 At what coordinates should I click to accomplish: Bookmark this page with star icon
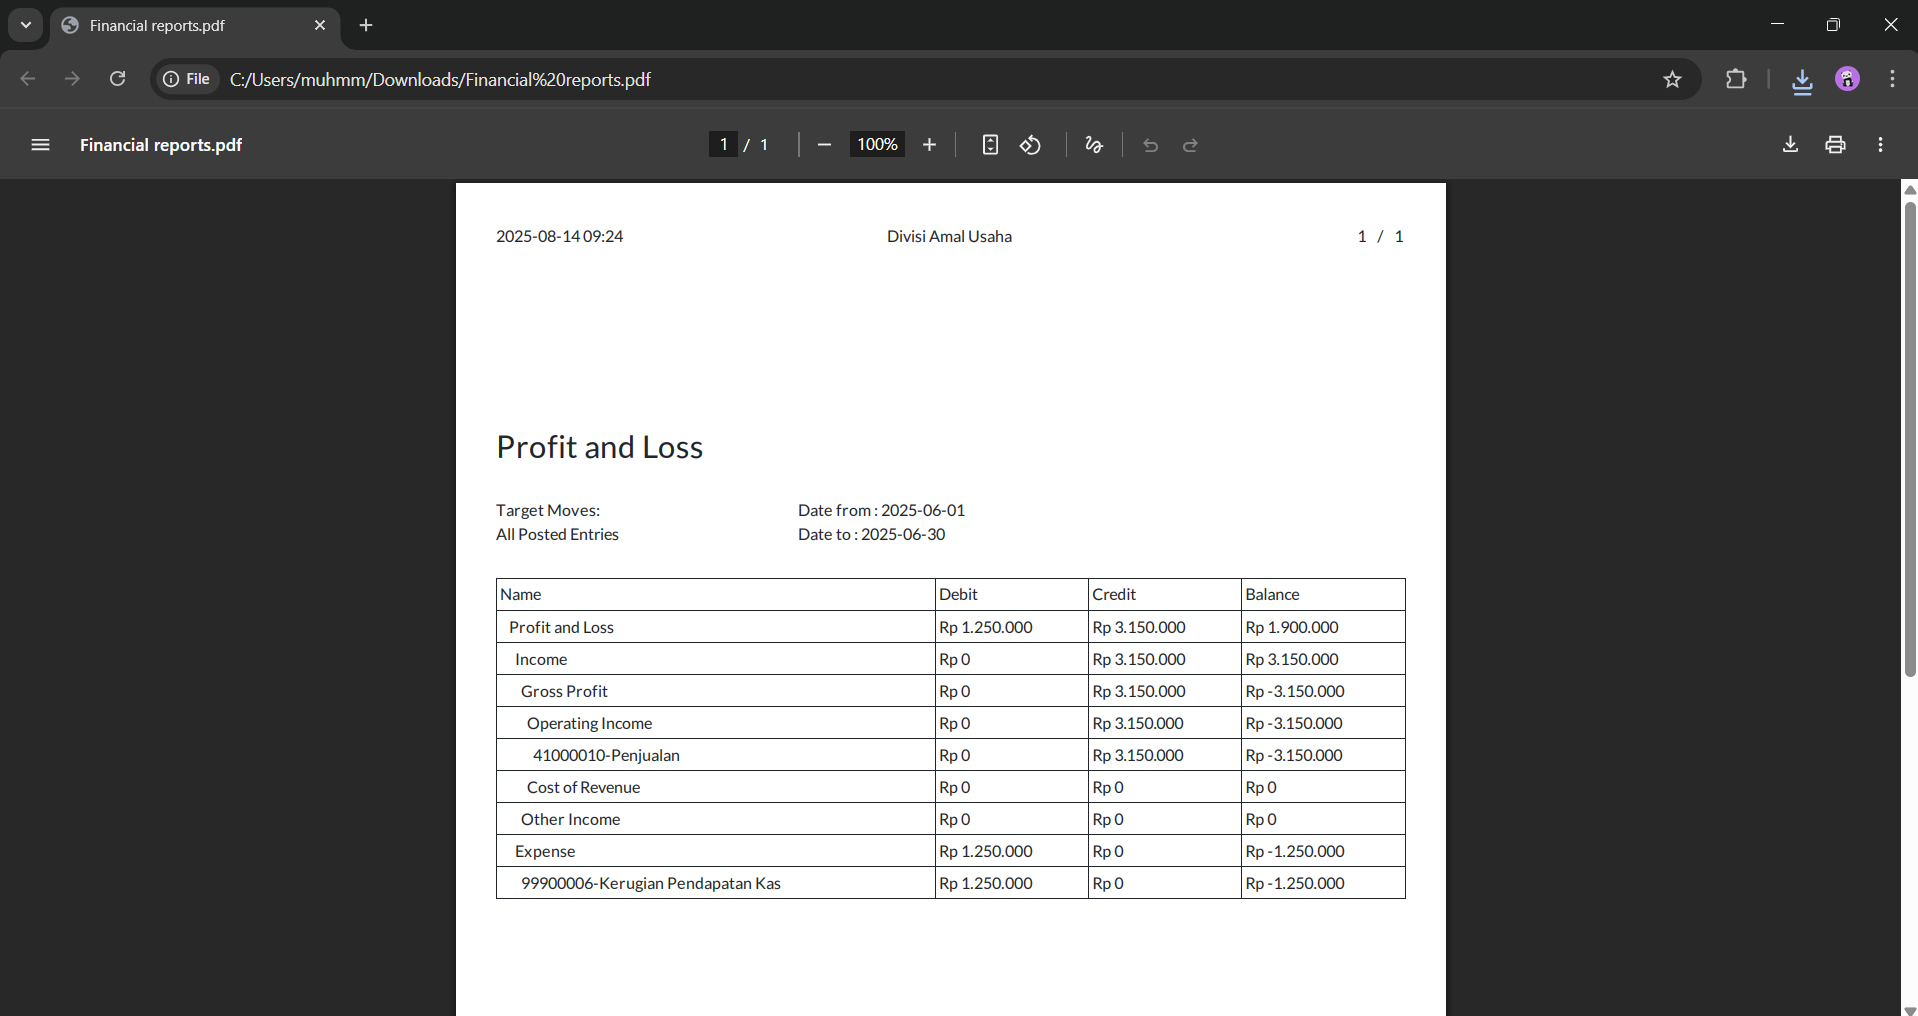pyautogui.click(x=1672, y=79)
